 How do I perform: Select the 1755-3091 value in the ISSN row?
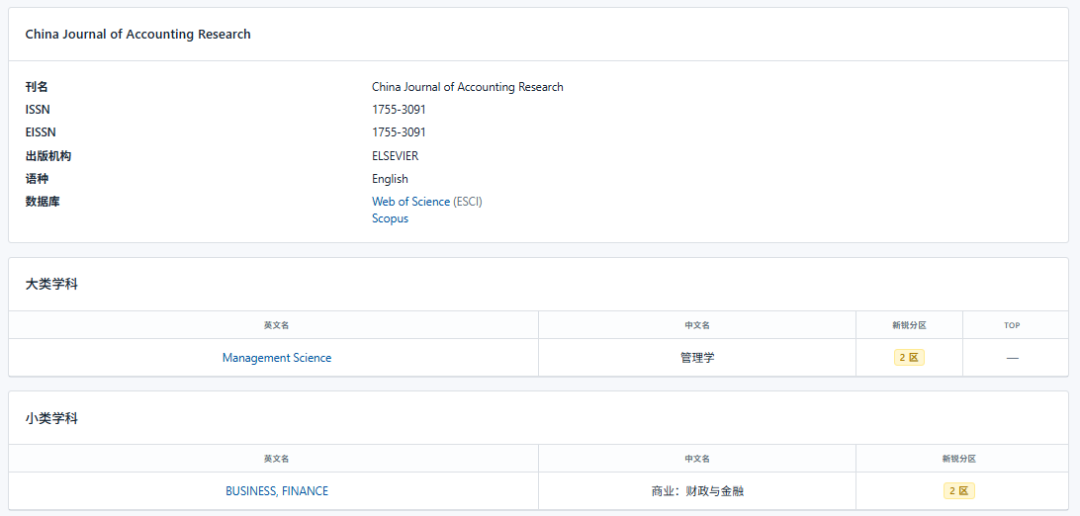(398, 110)
